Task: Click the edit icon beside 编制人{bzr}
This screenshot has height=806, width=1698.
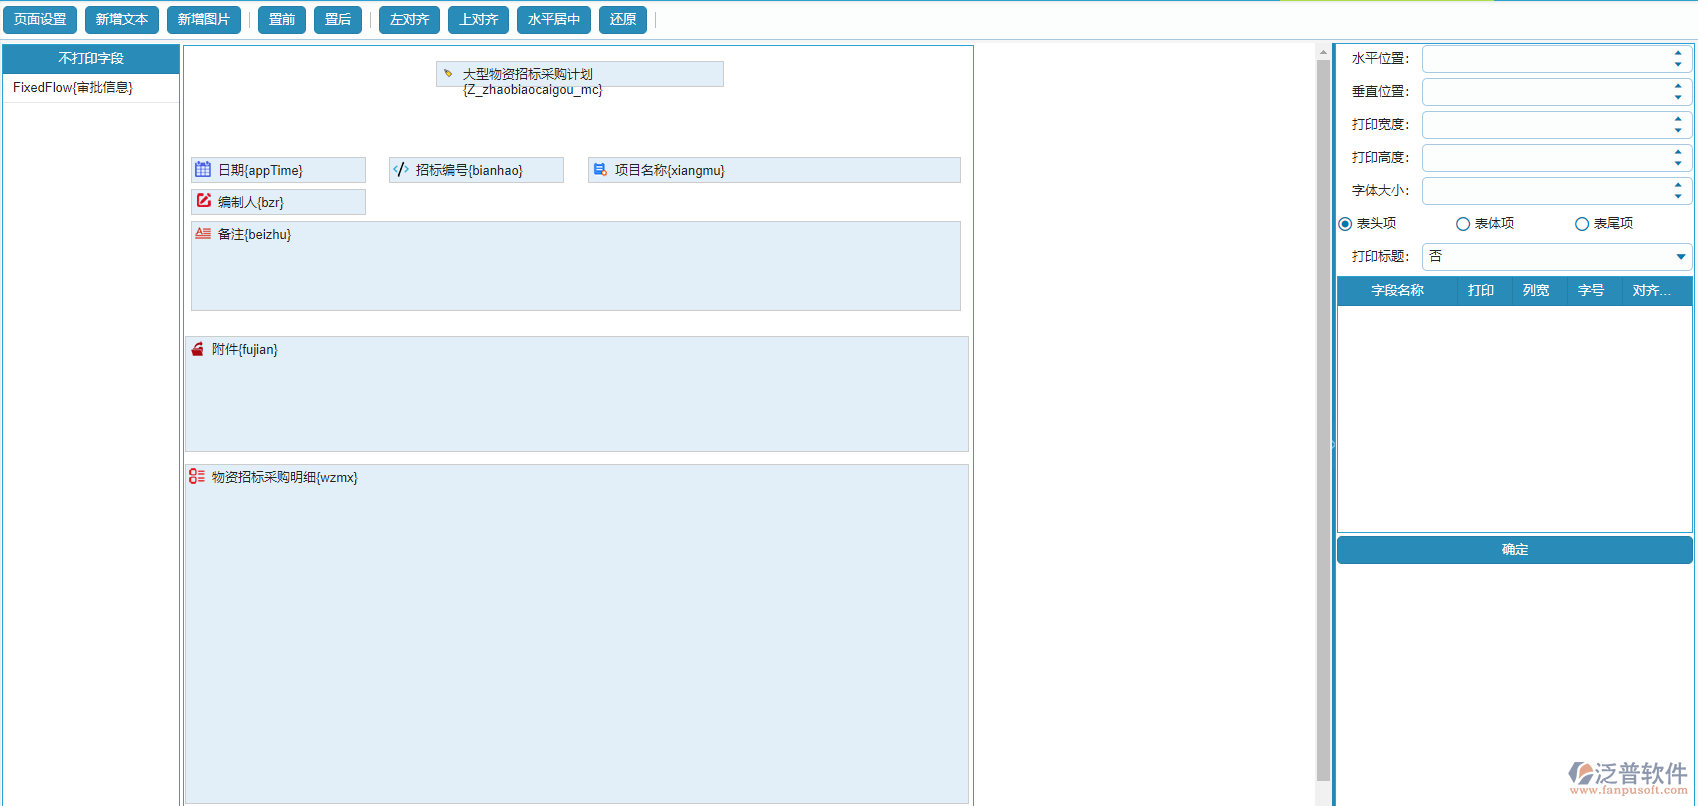Action: 204,201
